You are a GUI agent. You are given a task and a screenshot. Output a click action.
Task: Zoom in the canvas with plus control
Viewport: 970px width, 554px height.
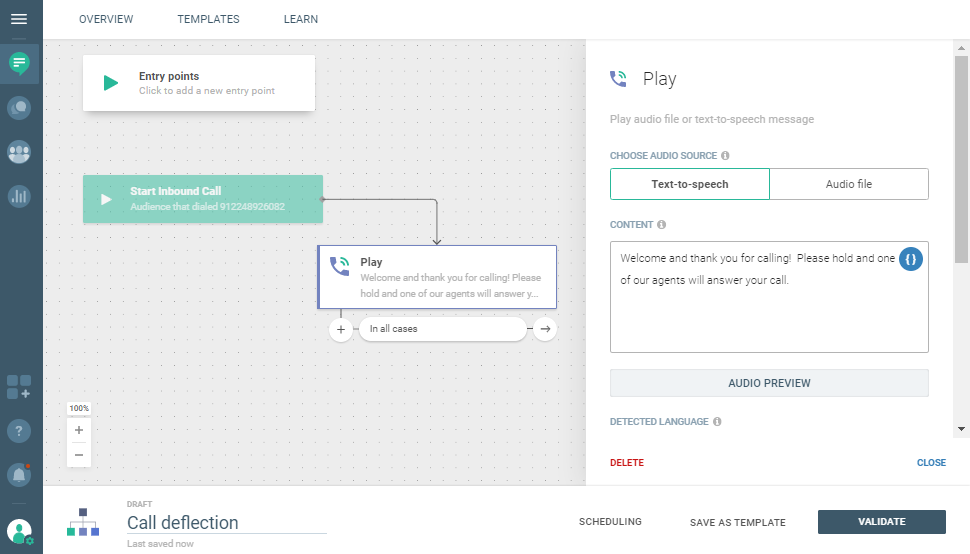click(x=79, y=430)
